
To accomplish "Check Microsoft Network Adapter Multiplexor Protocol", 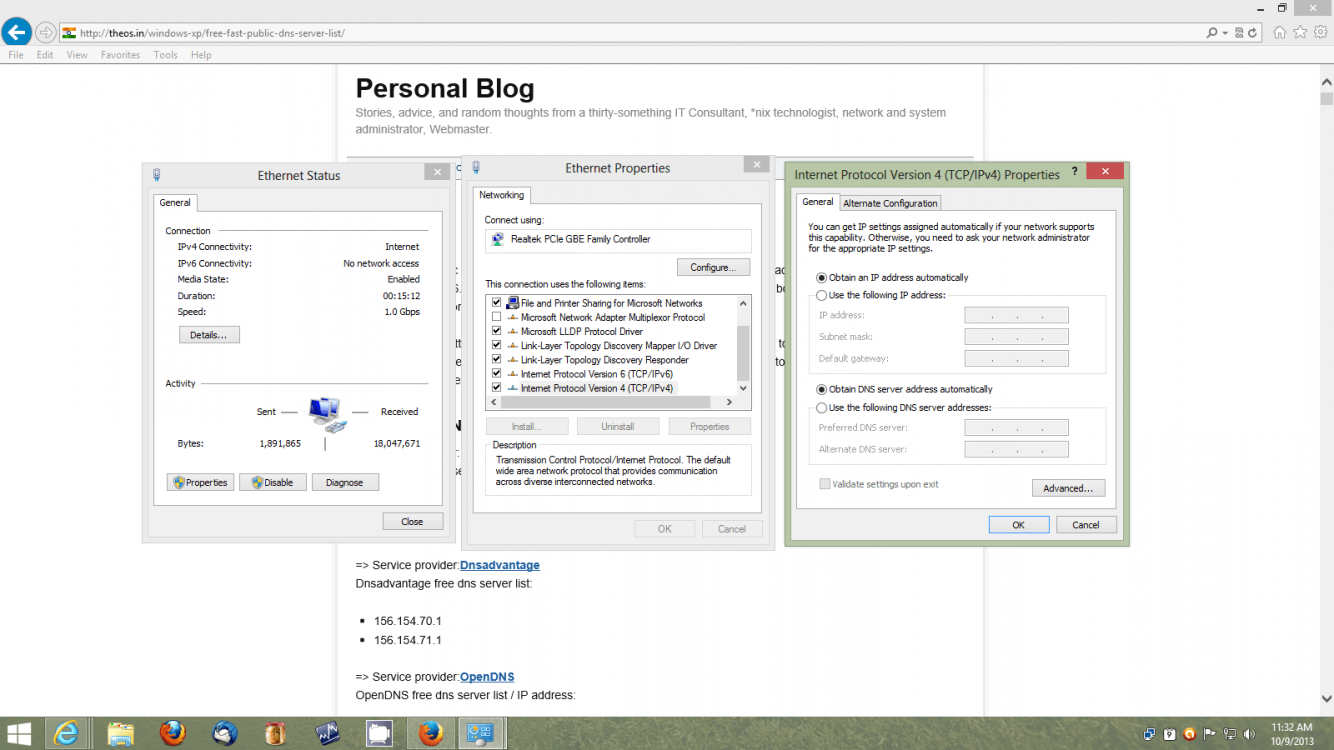I will coord(497,317).
